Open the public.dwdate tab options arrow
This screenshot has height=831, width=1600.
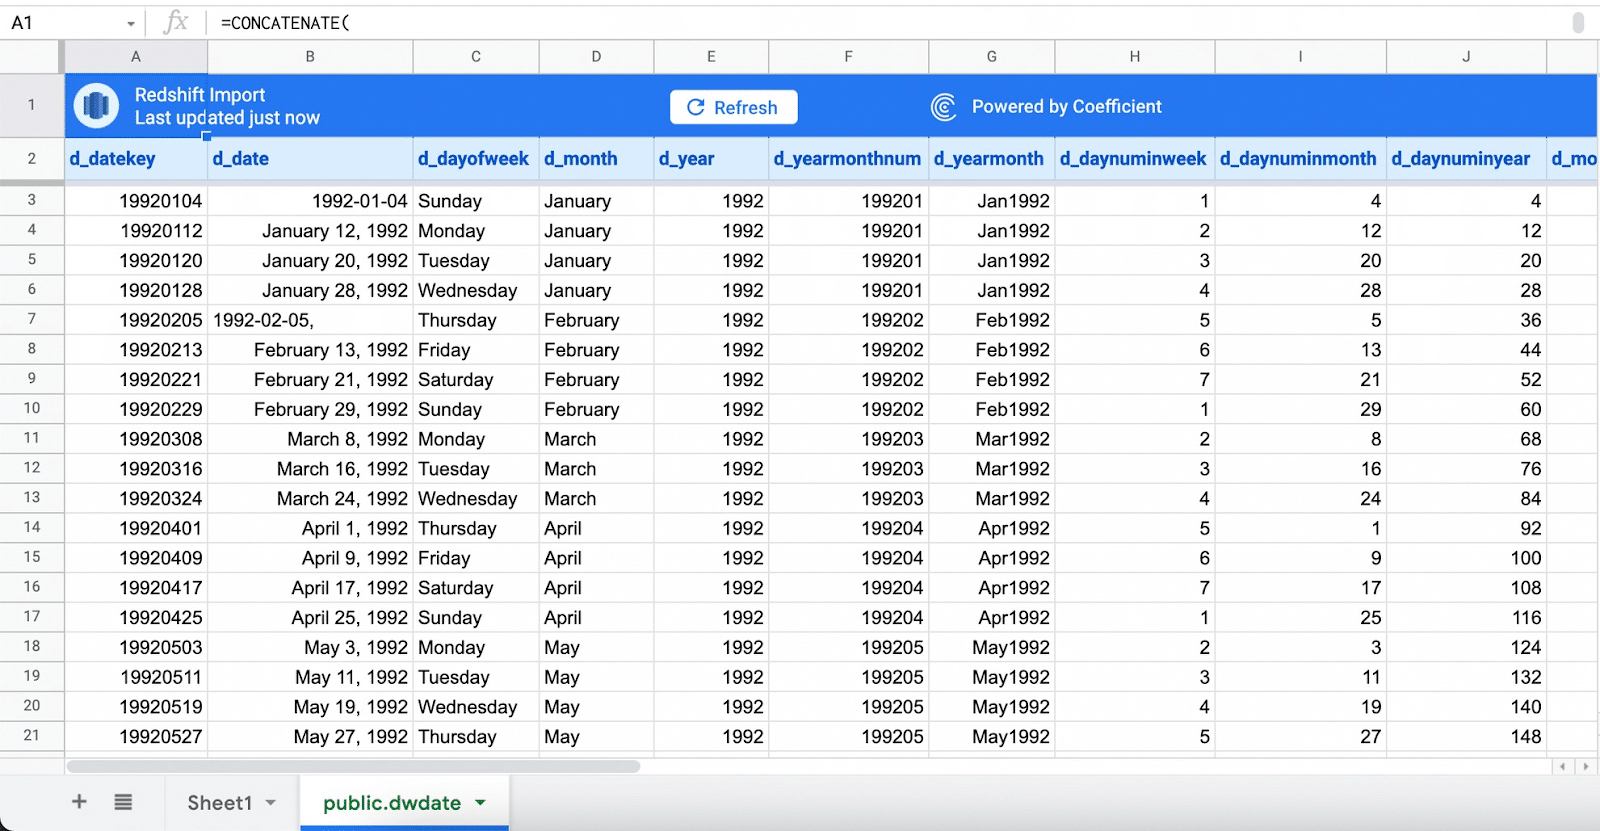481,803
